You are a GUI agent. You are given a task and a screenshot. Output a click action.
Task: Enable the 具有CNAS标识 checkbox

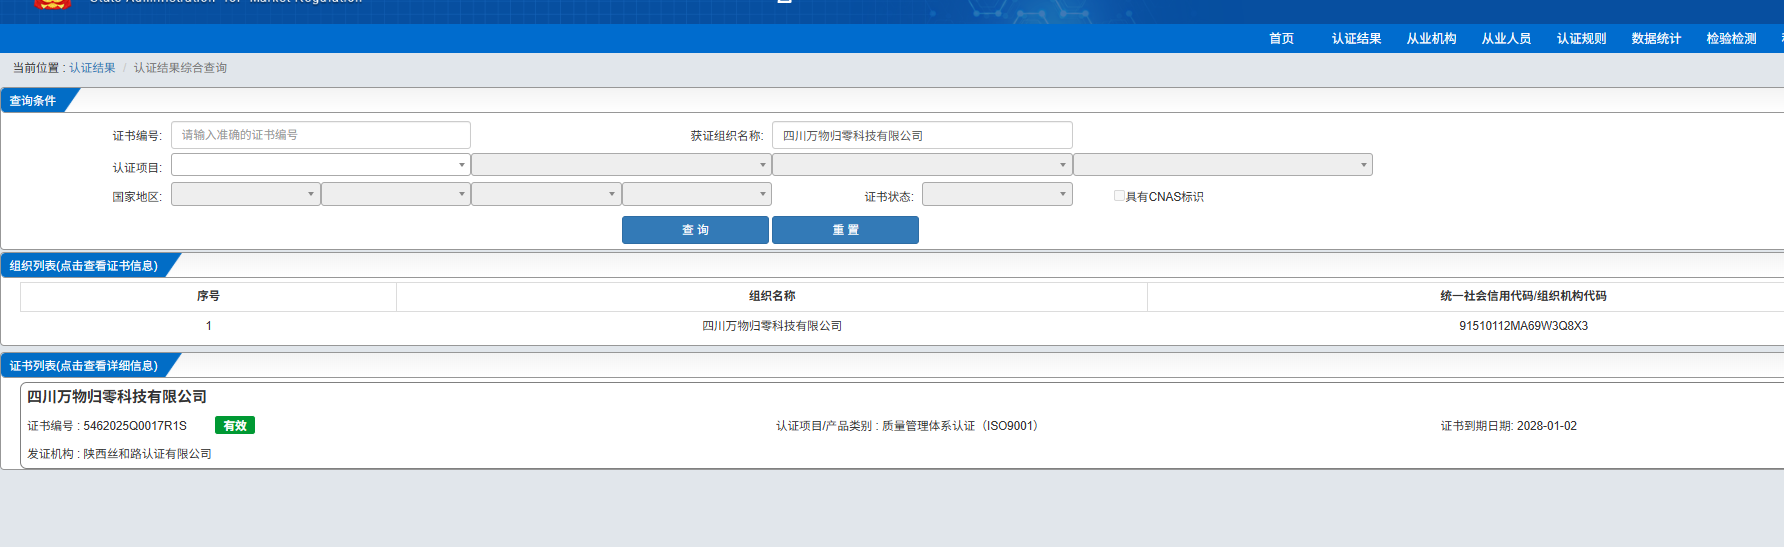click(x=1119, y=196)
